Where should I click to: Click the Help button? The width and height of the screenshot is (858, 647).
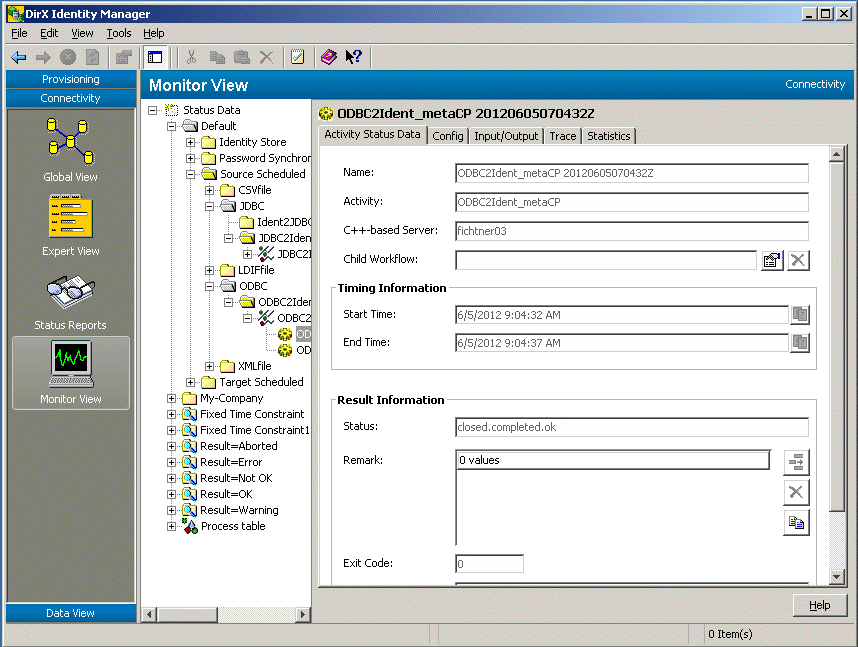pyautogui.click(x=819, y=605)
